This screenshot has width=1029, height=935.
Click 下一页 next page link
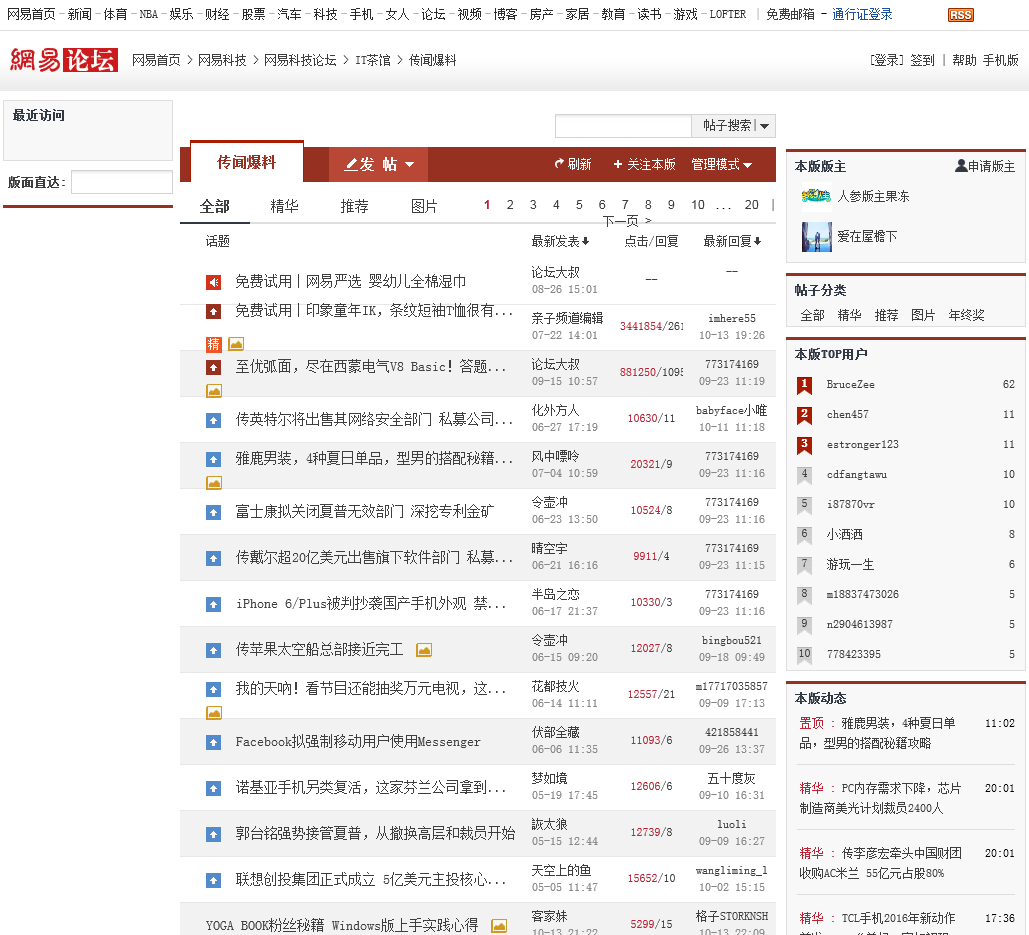click(x=627, y=221)
